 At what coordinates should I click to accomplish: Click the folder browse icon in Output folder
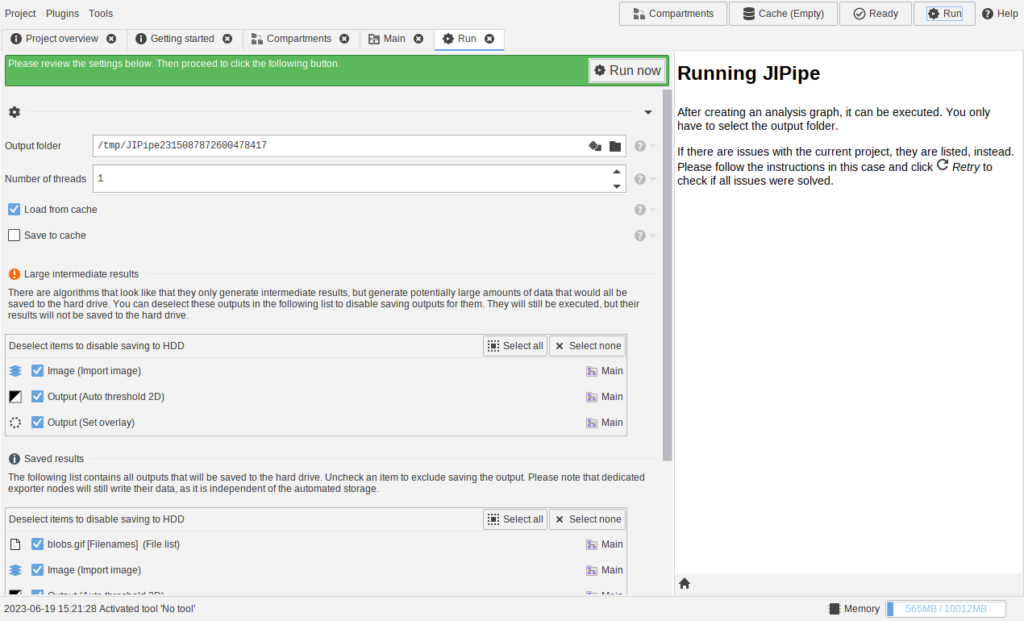point(615,146)
